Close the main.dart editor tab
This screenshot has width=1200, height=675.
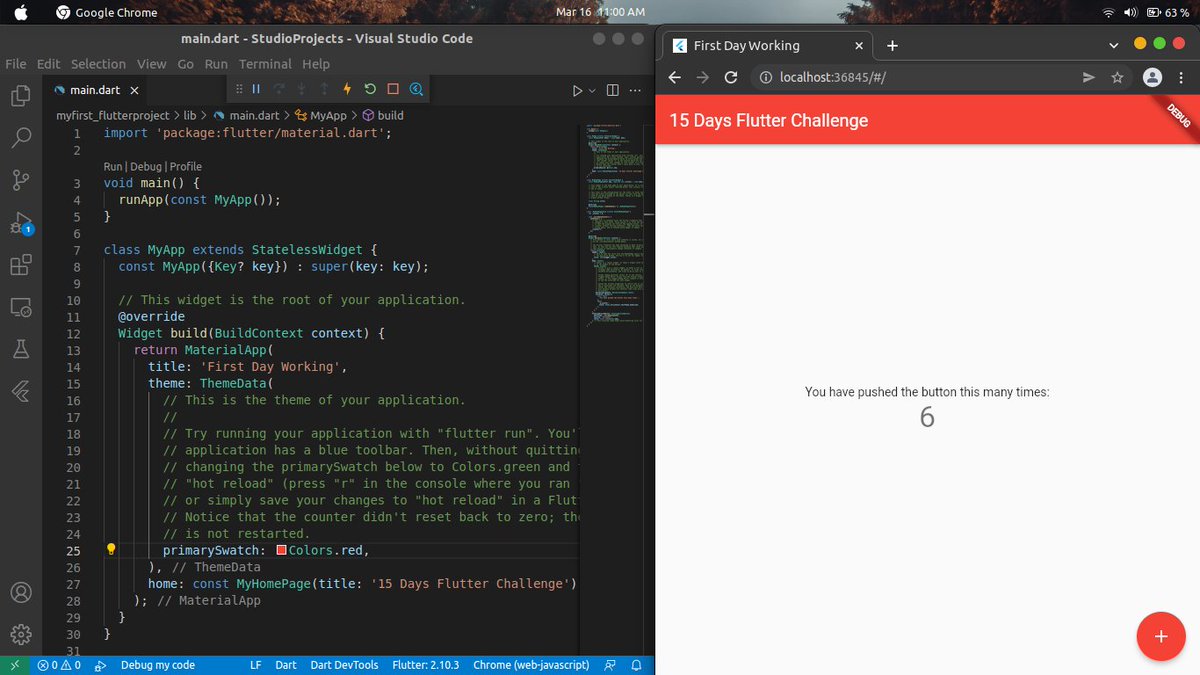134,90
